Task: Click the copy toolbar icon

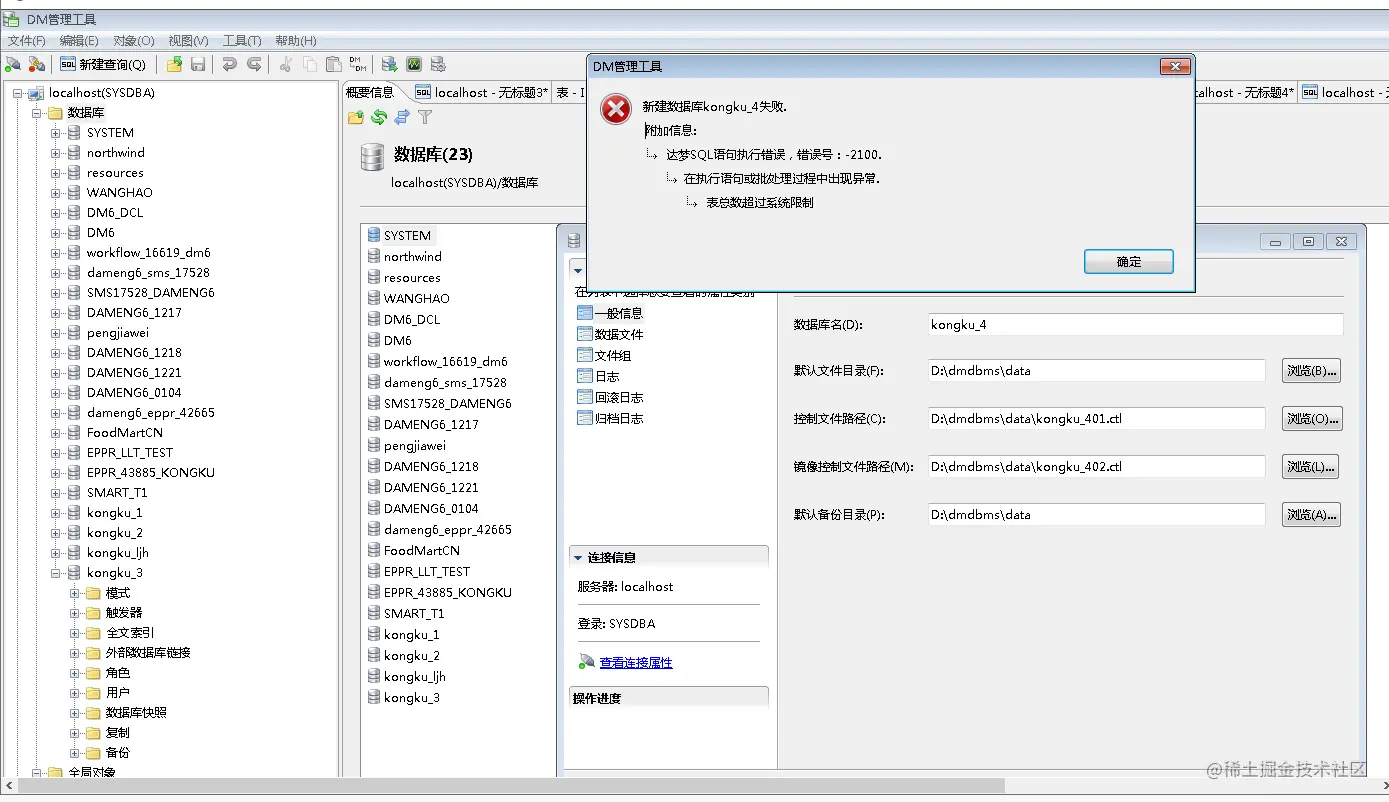Action: [x=310, y=65]
